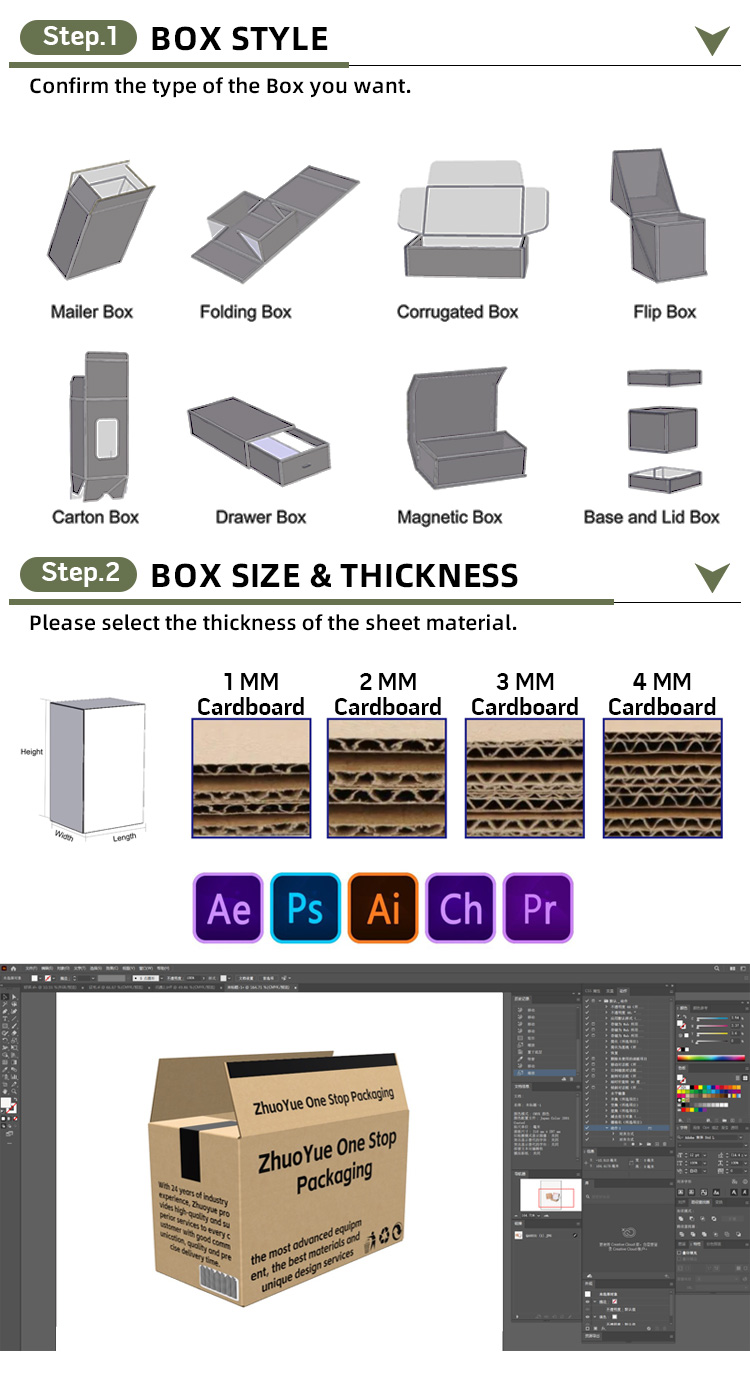Click the Navigator preview thumbnail
Screen dimensions: 750x1382
551,1195
